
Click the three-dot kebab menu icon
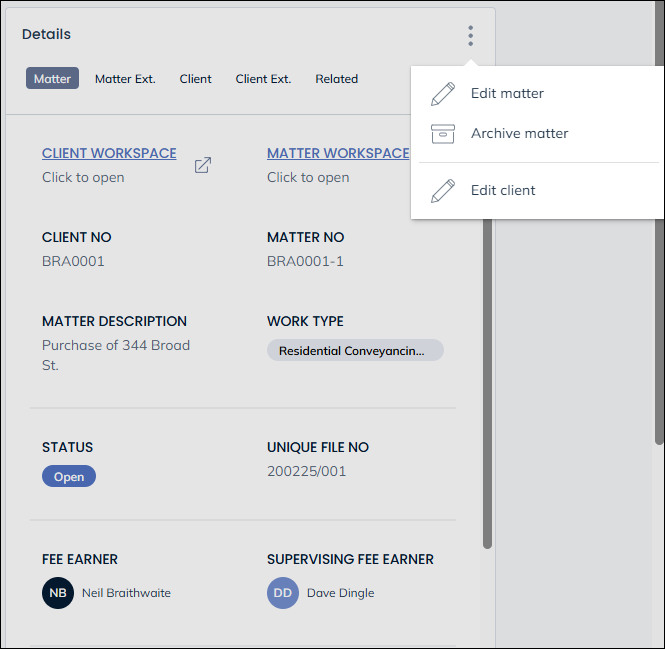coord(470,36)
